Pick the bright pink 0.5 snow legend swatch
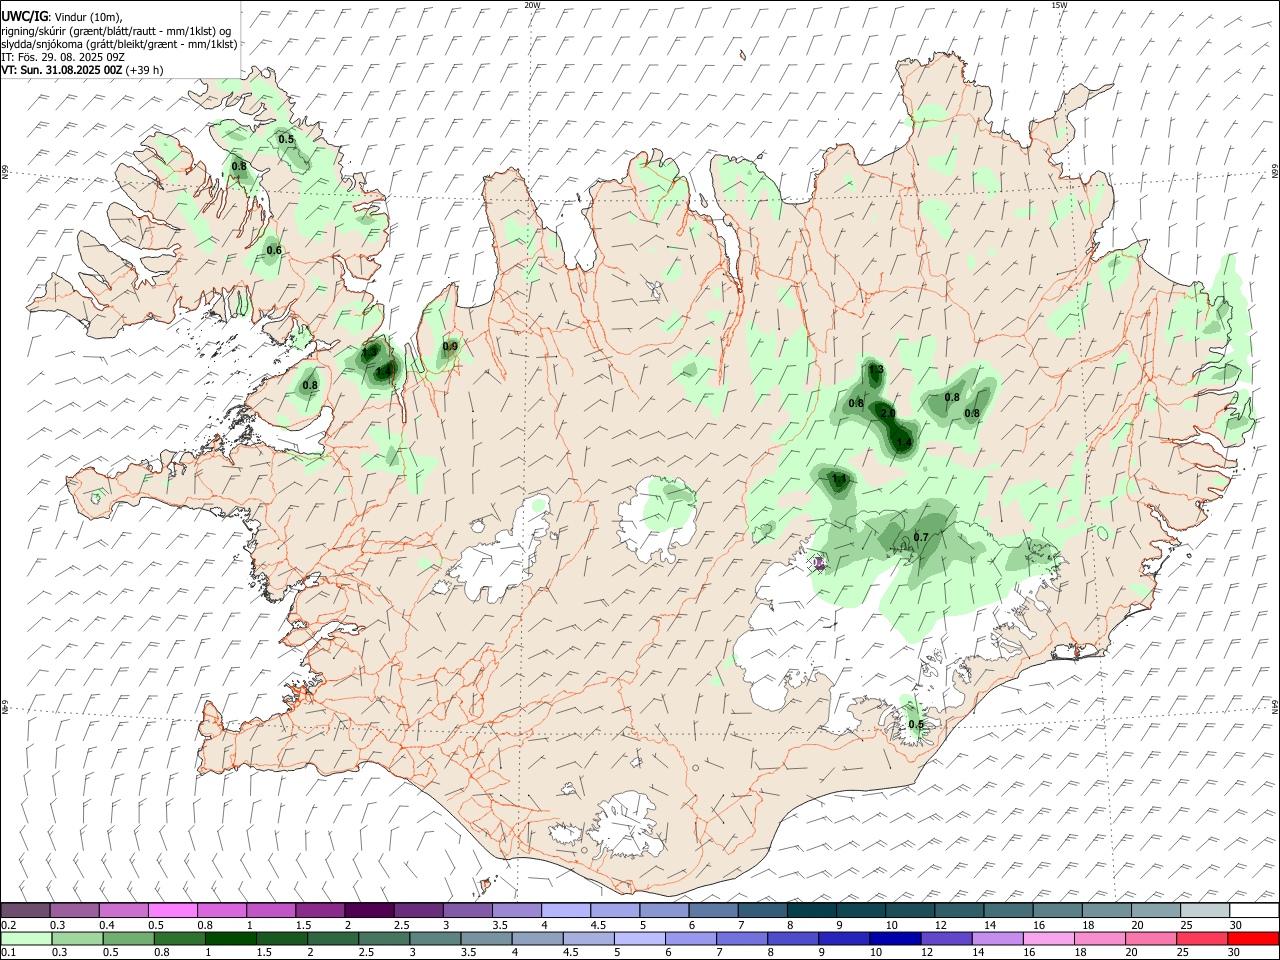This screenshot has height=960, width=1280. point(172,910)
